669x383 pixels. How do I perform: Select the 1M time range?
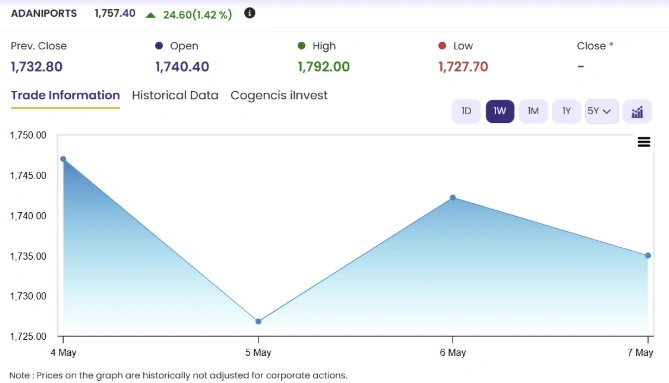[x=533, y=111]
